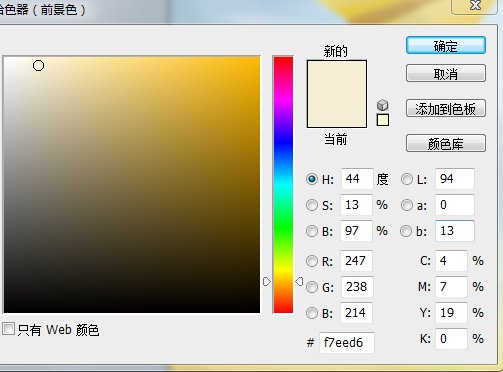Click the out-of-gamut web-safe cube icon

point(382,105)
